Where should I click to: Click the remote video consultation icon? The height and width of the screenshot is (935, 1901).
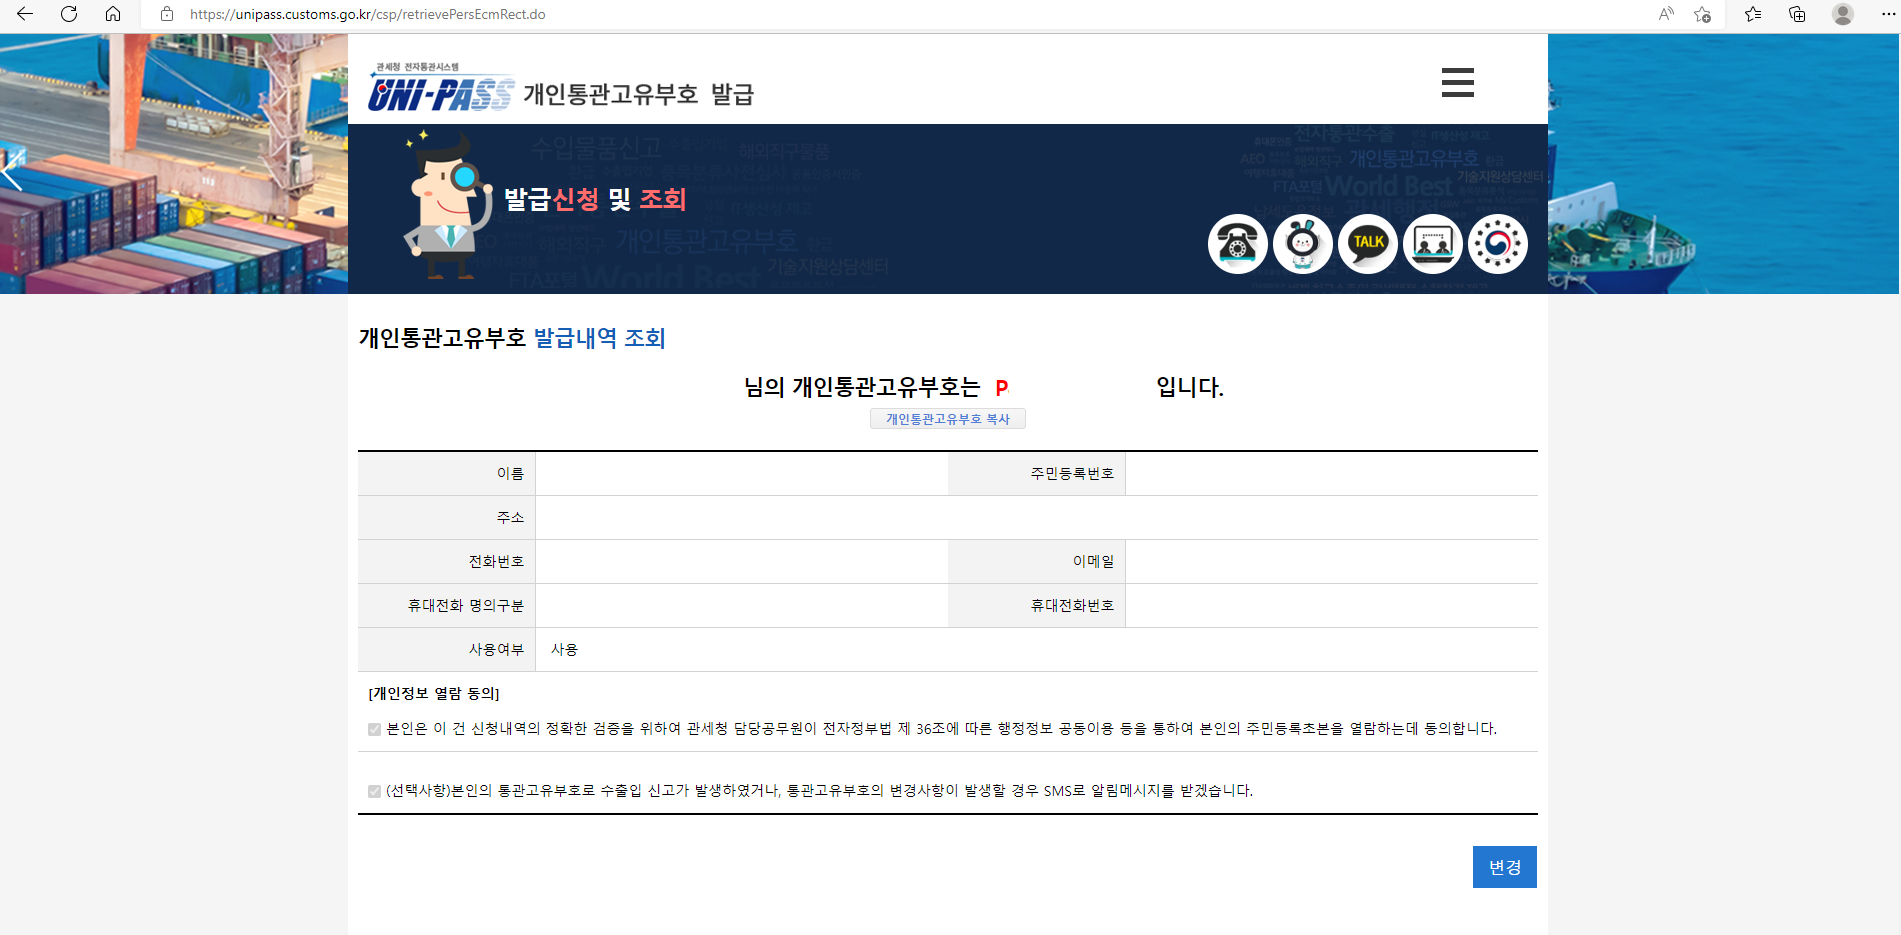(1432, 244)
